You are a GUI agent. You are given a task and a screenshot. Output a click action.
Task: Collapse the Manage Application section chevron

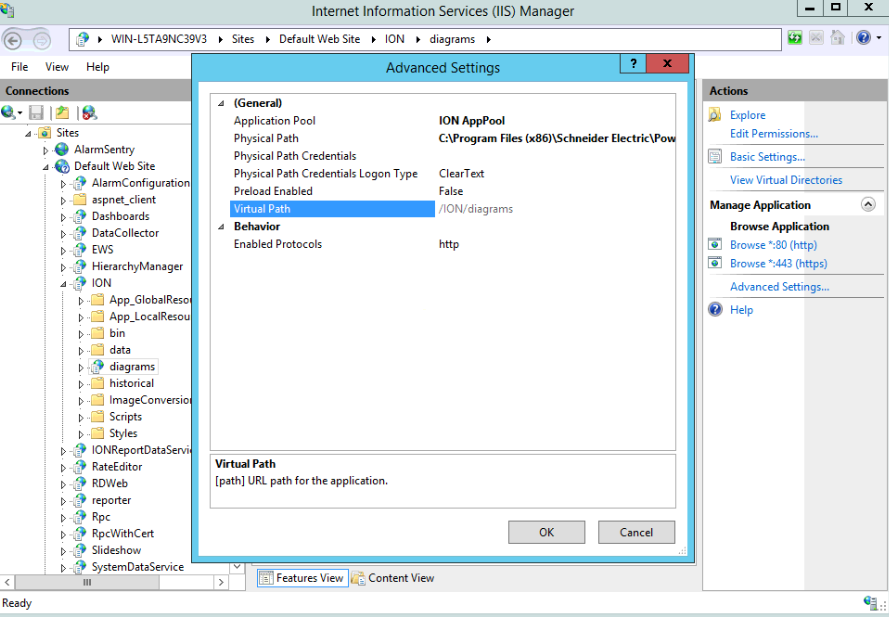click(x=868, y=204)
